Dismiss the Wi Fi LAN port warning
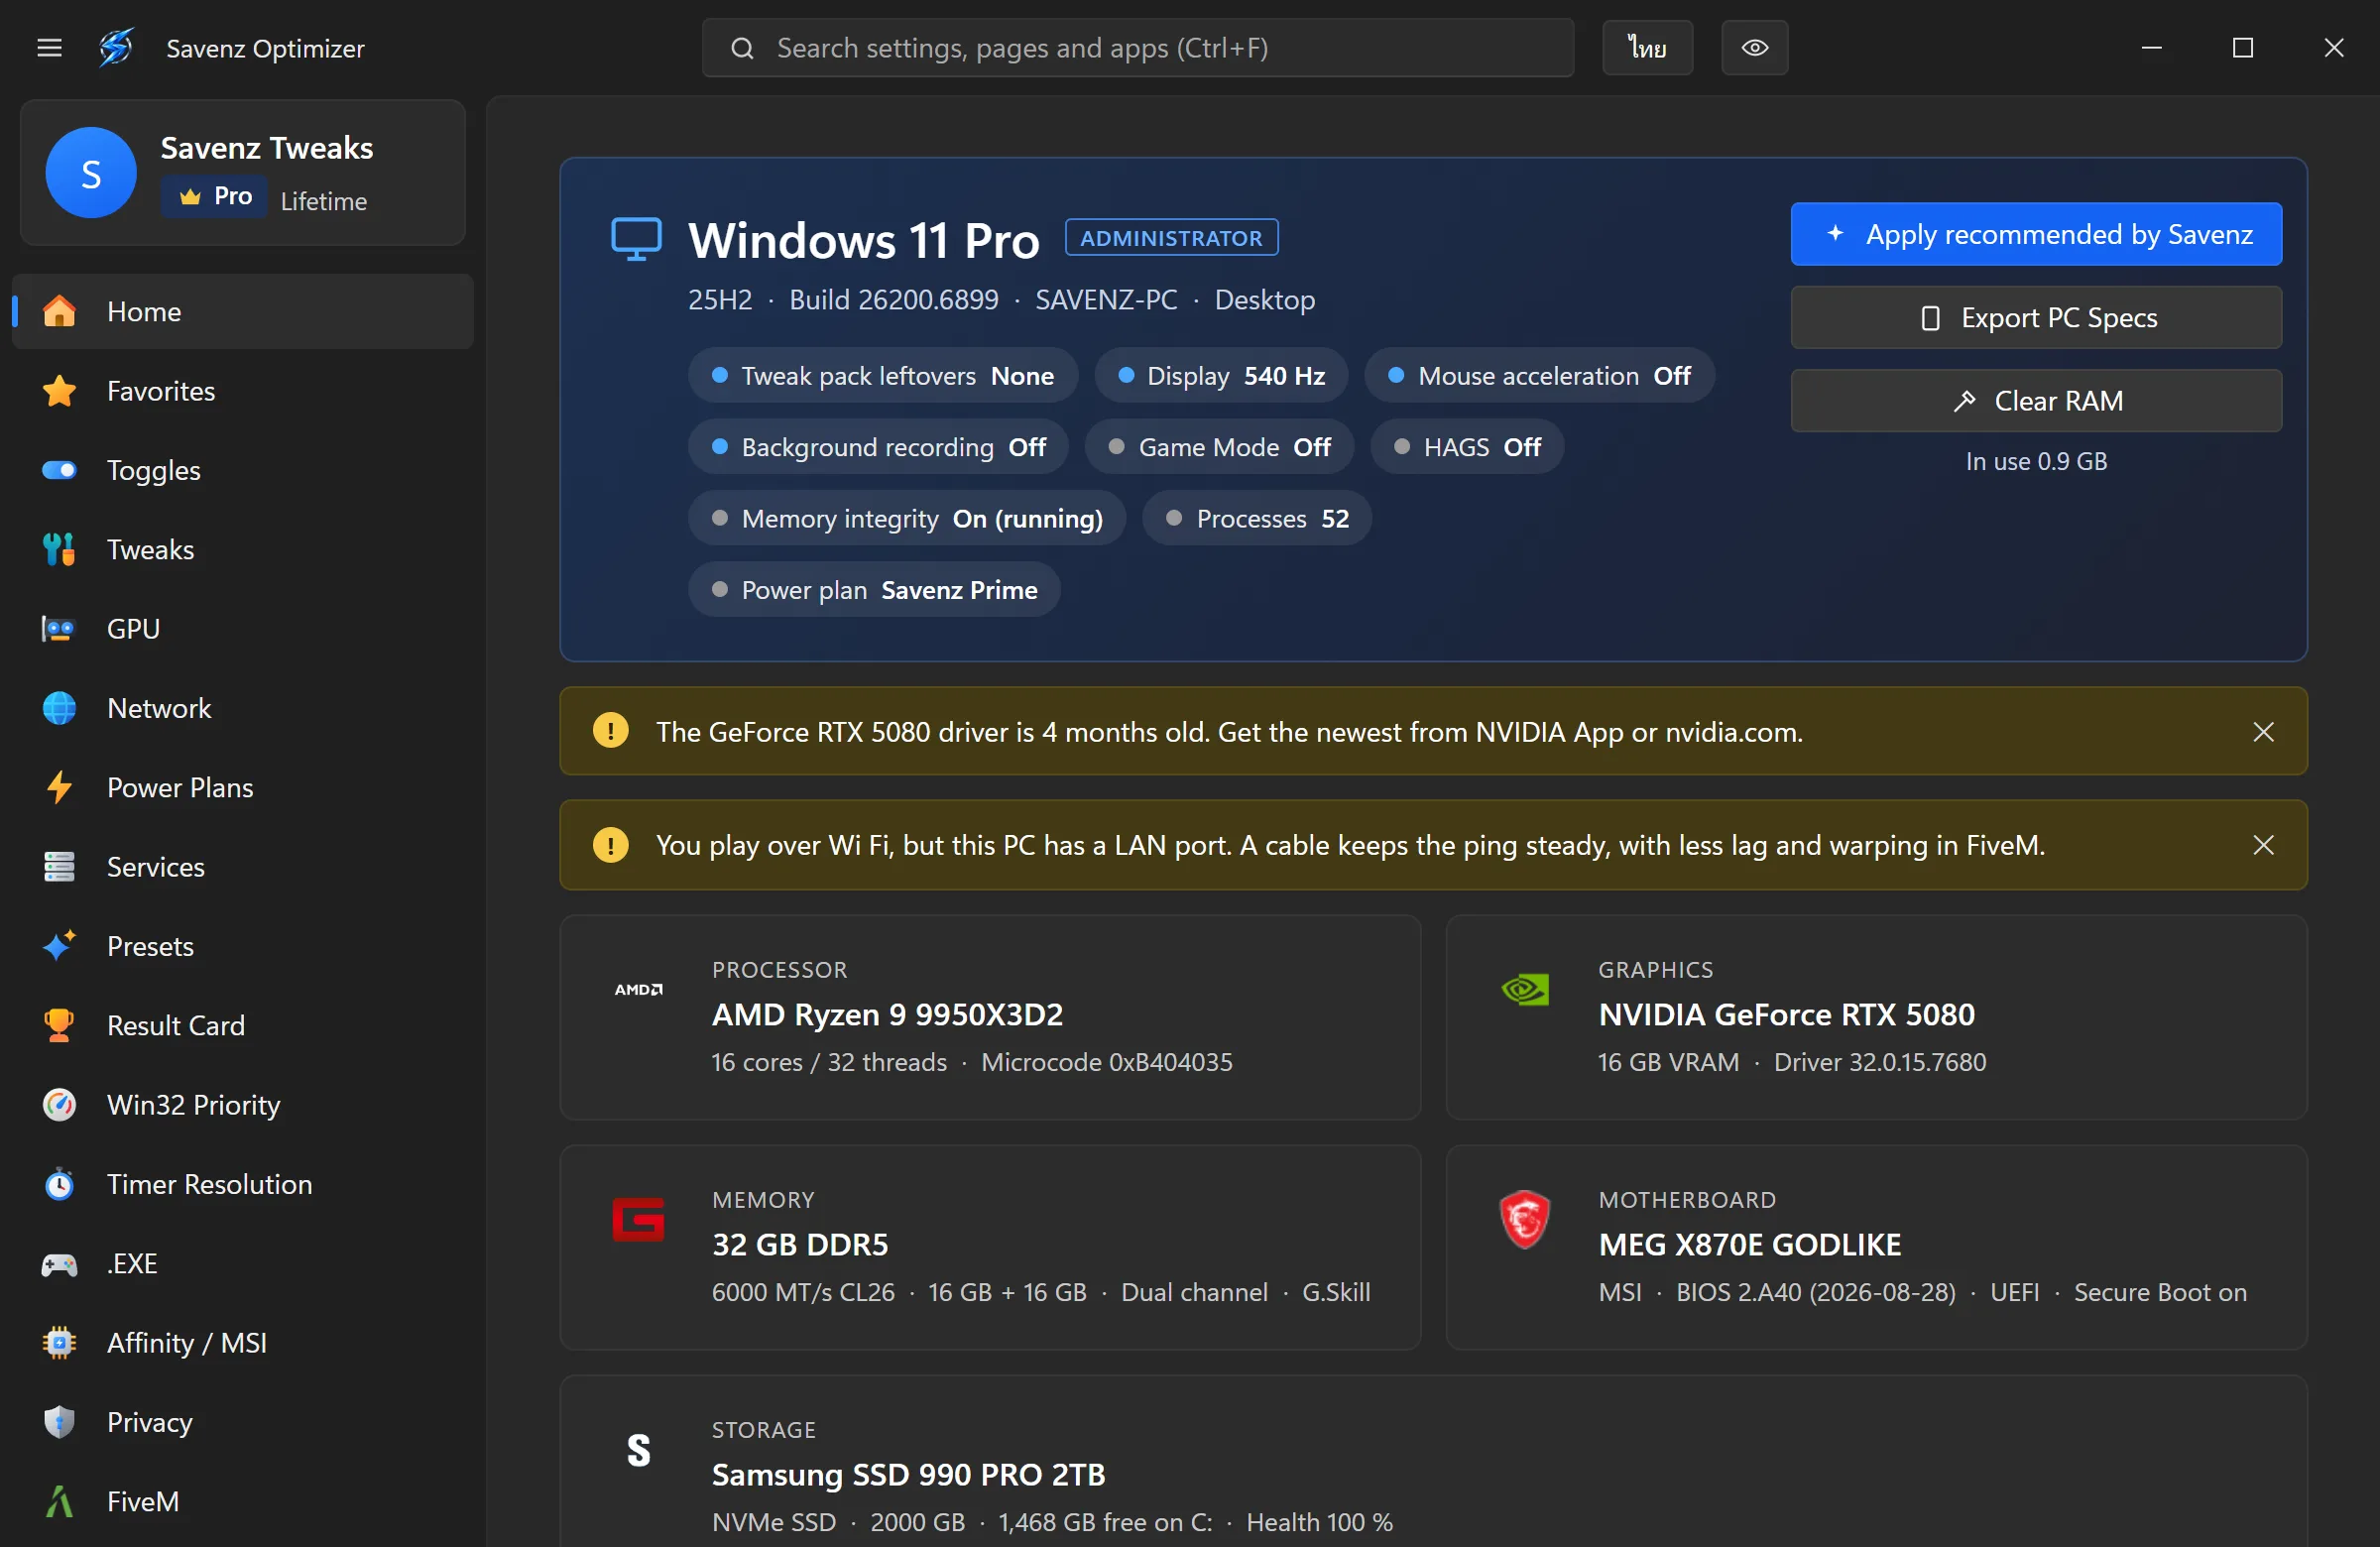Screen dimensions: 2380x1547 [x=2263, y=845]
